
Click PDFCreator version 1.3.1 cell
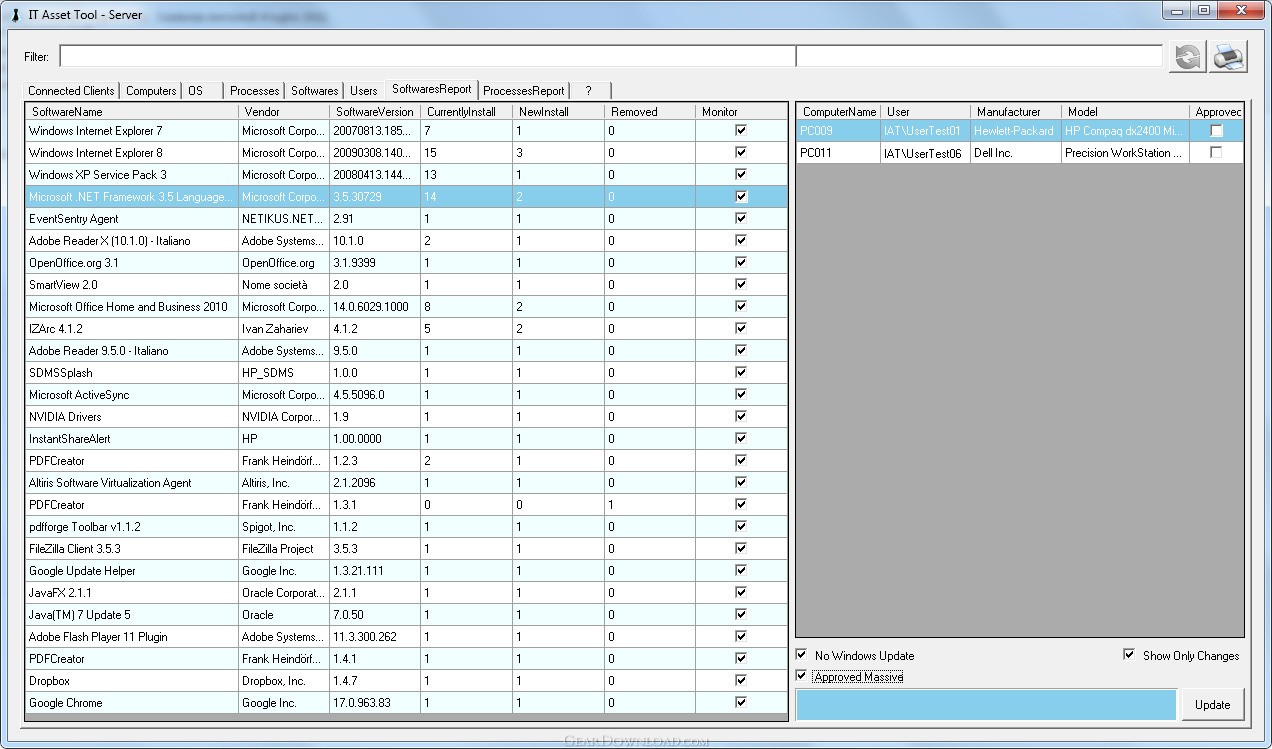pyautogui.click(x=375, y=505)
